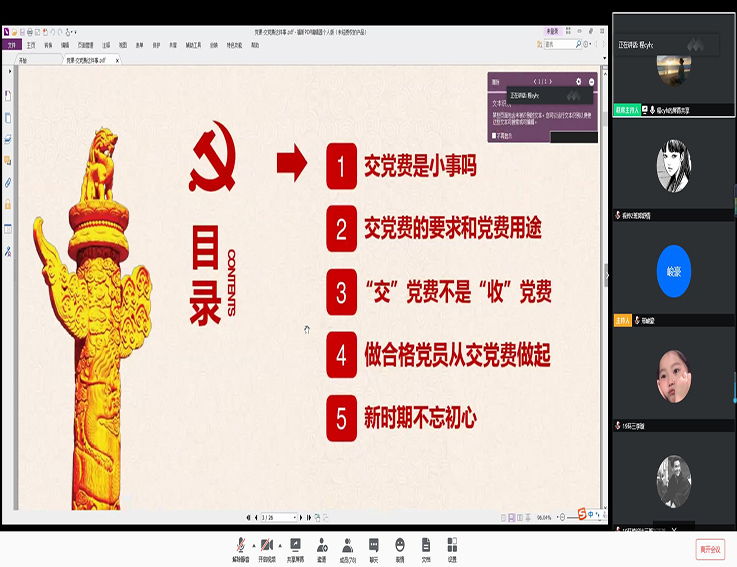737x567 pixels.
Task: Click Save icon in PDF quick toolbar
Action: tap(22, 32)
